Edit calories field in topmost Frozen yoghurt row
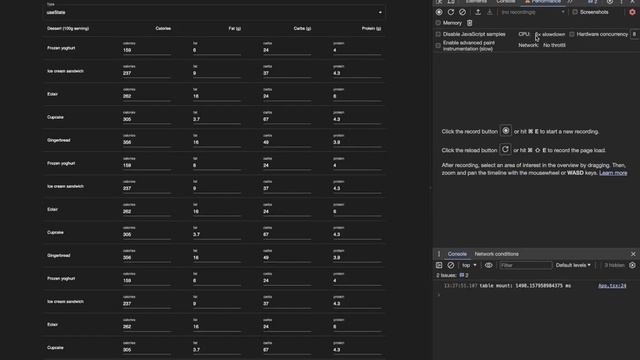The width and height of the screenshot is (640, 360). coord(147,50)
